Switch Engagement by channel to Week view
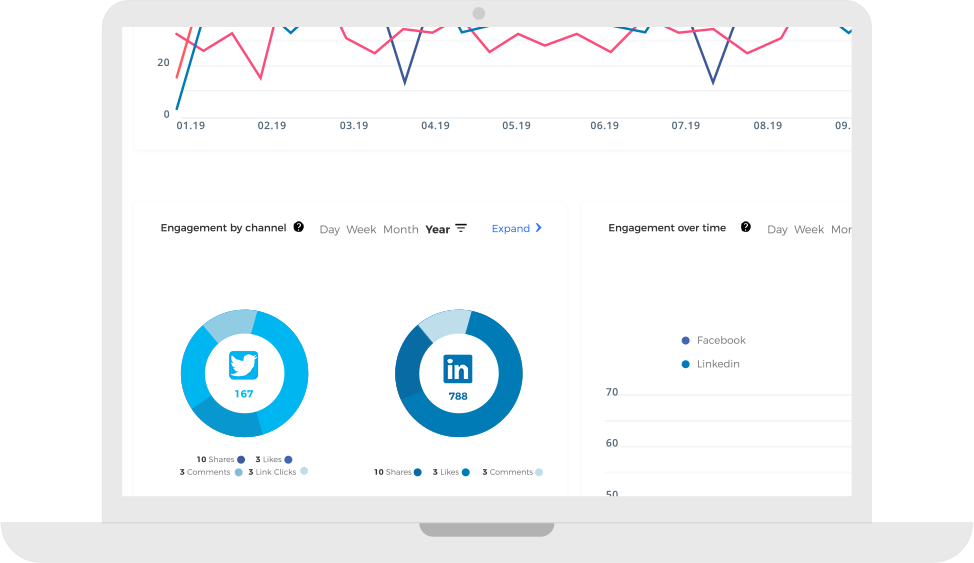Screen dimensions: 974x563 coord(361,229)
